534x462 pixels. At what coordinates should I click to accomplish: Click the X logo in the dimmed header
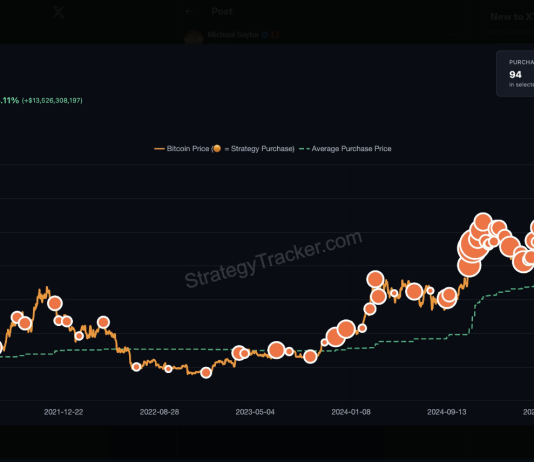(x=58, y=12)
